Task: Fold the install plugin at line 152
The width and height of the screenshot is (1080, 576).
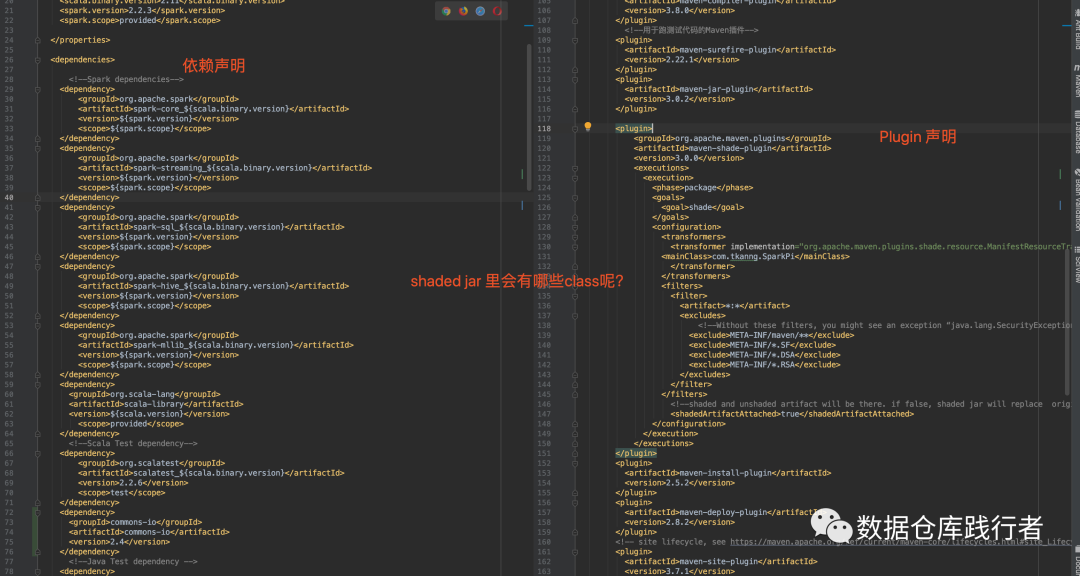Action: [x=574, y=463]
